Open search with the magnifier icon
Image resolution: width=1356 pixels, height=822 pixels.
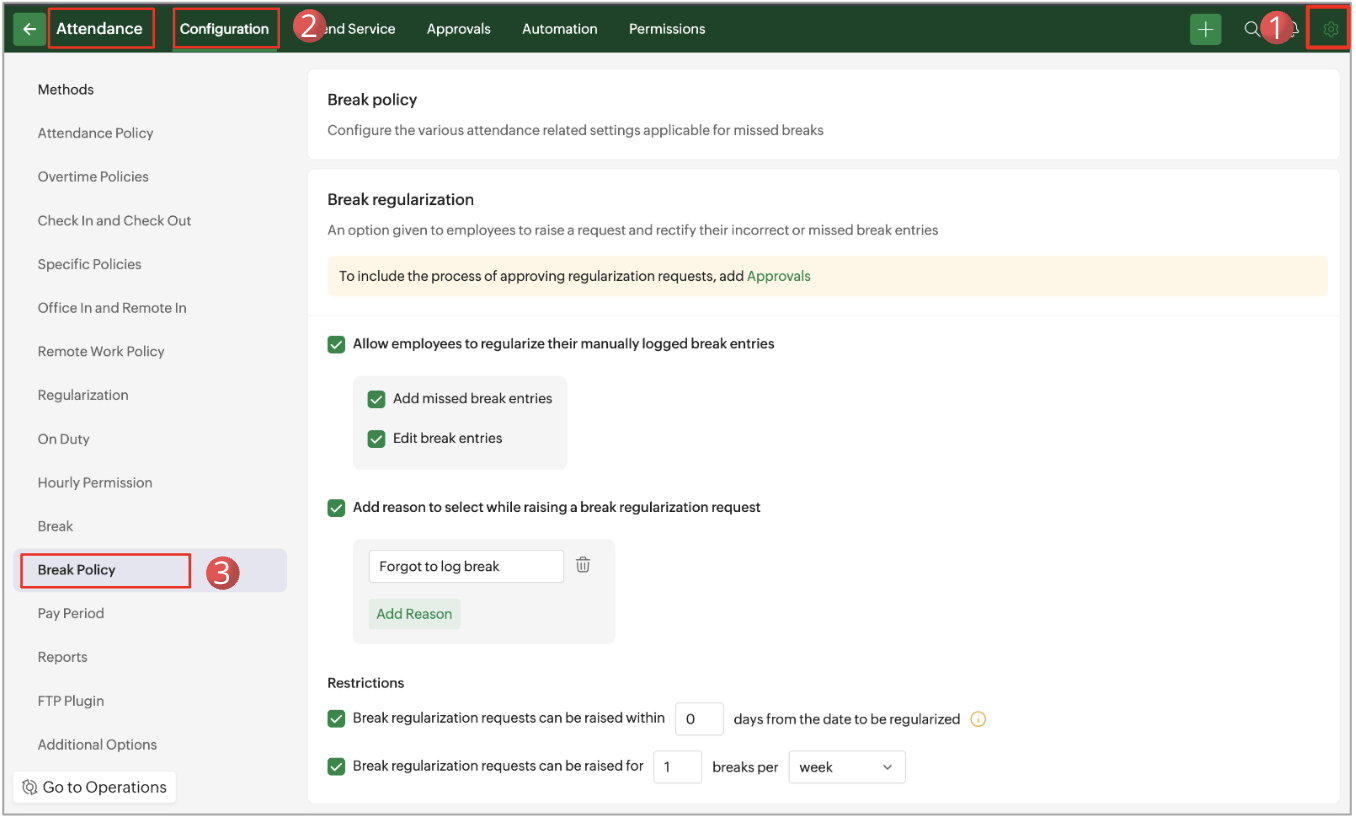point(1251,29)
